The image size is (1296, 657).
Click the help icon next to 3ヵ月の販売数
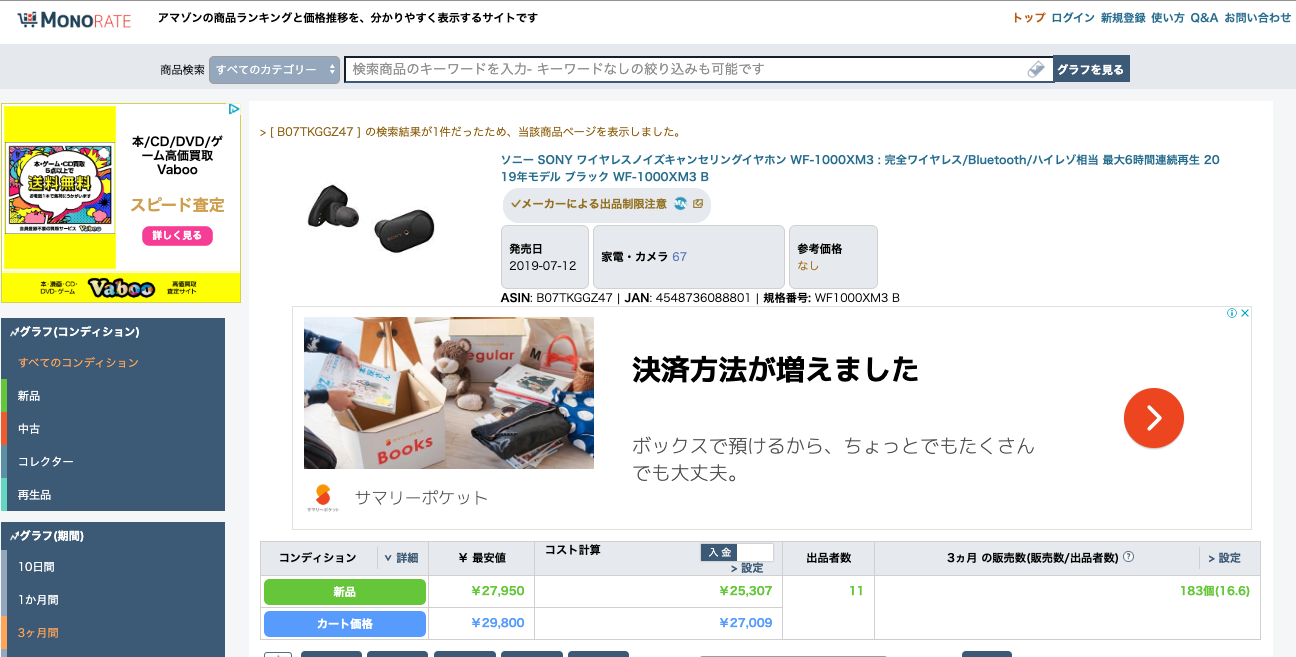(x=1128, y=557)
